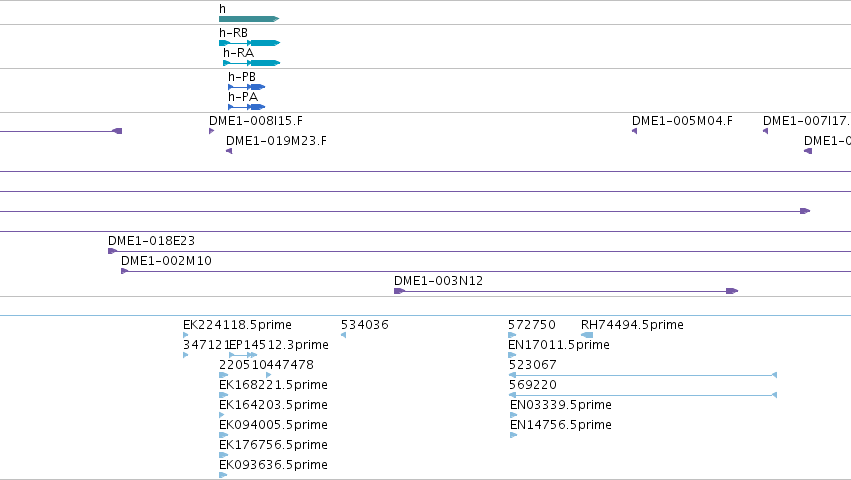Image resolution: width=851 pixels, height=480 pixels.
Task: Select the h gene feature bar
Action: pyautogui.click(x=249, y=19)
